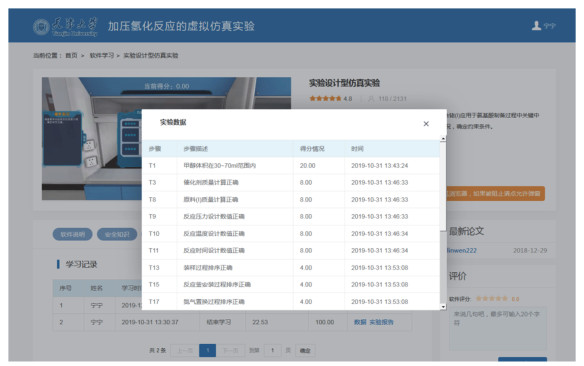Click the people count icon near 110/2131
This screenshot has width=584, height=366.
(371, 99)
